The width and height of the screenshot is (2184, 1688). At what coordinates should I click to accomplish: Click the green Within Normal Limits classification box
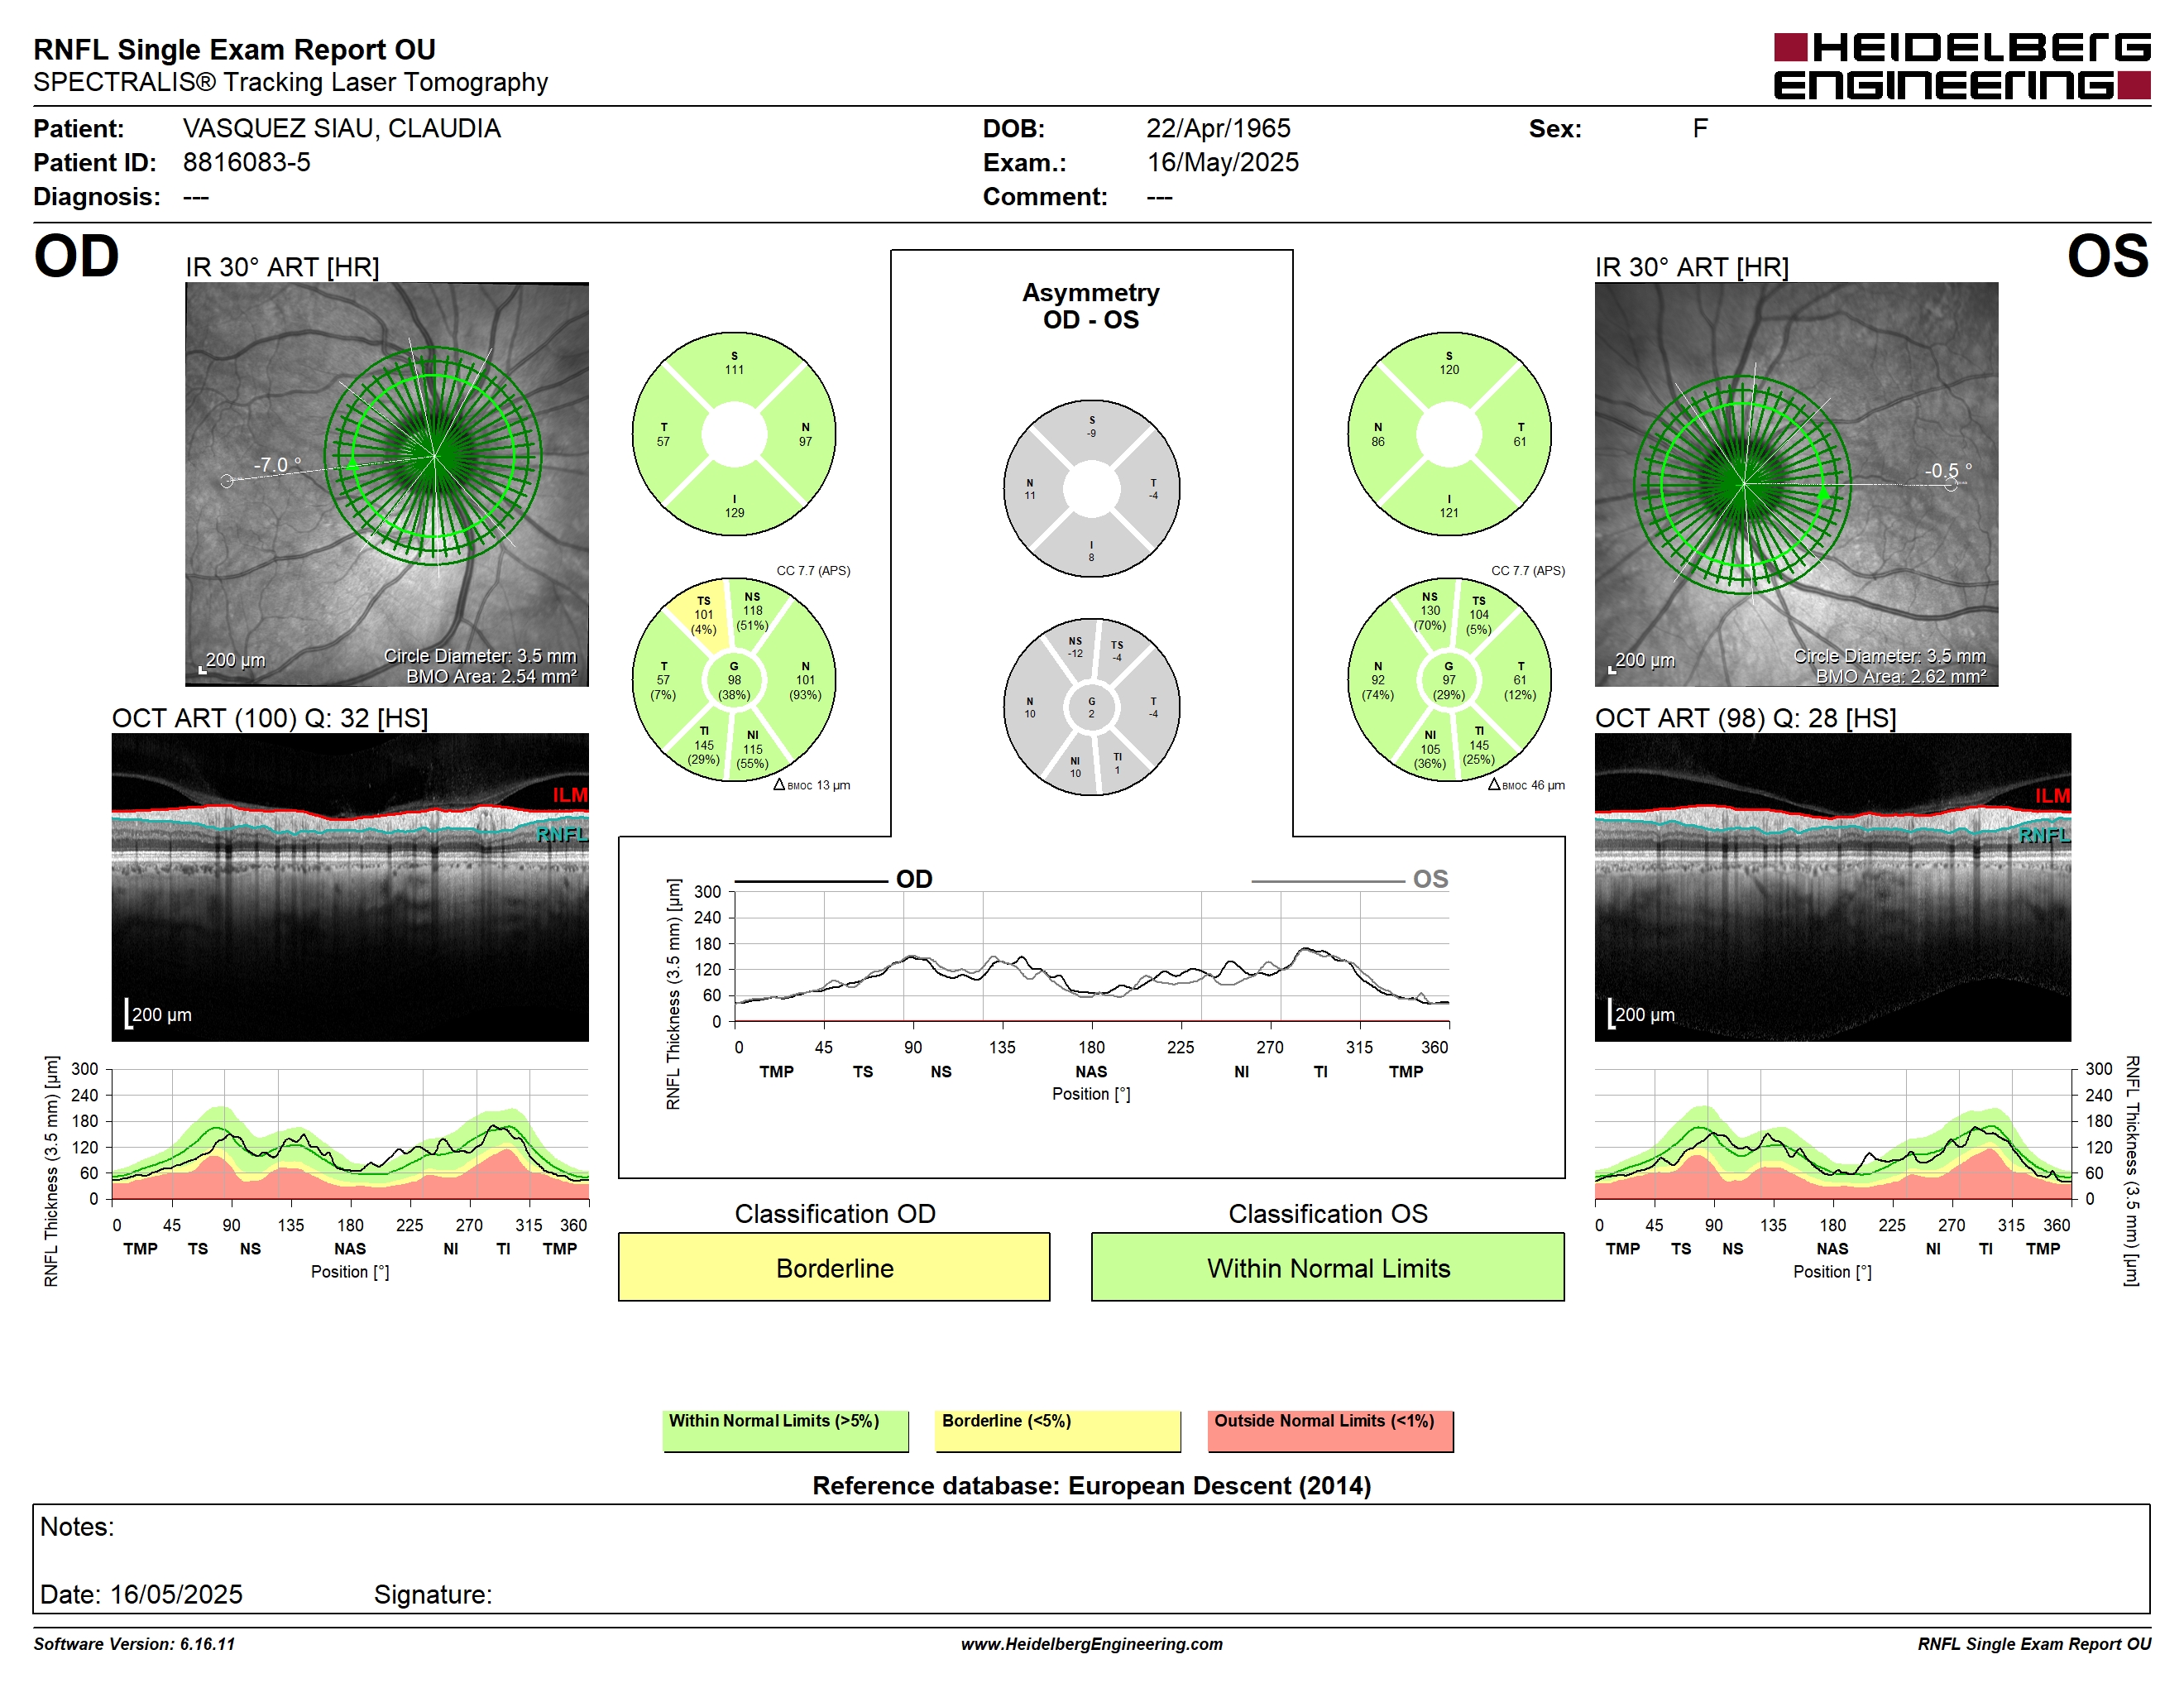[x=1327, y=1267]
